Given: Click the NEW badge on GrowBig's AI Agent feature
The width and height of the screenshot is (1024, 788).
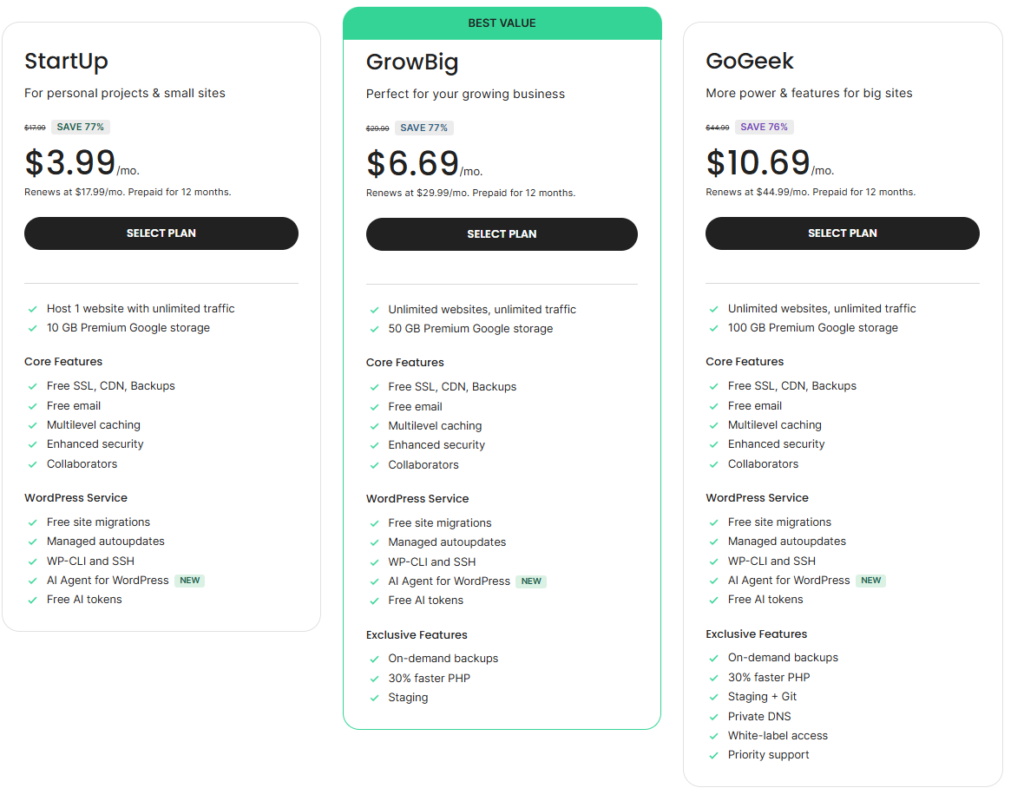Looking at the screenshot, I should (531, 580).
